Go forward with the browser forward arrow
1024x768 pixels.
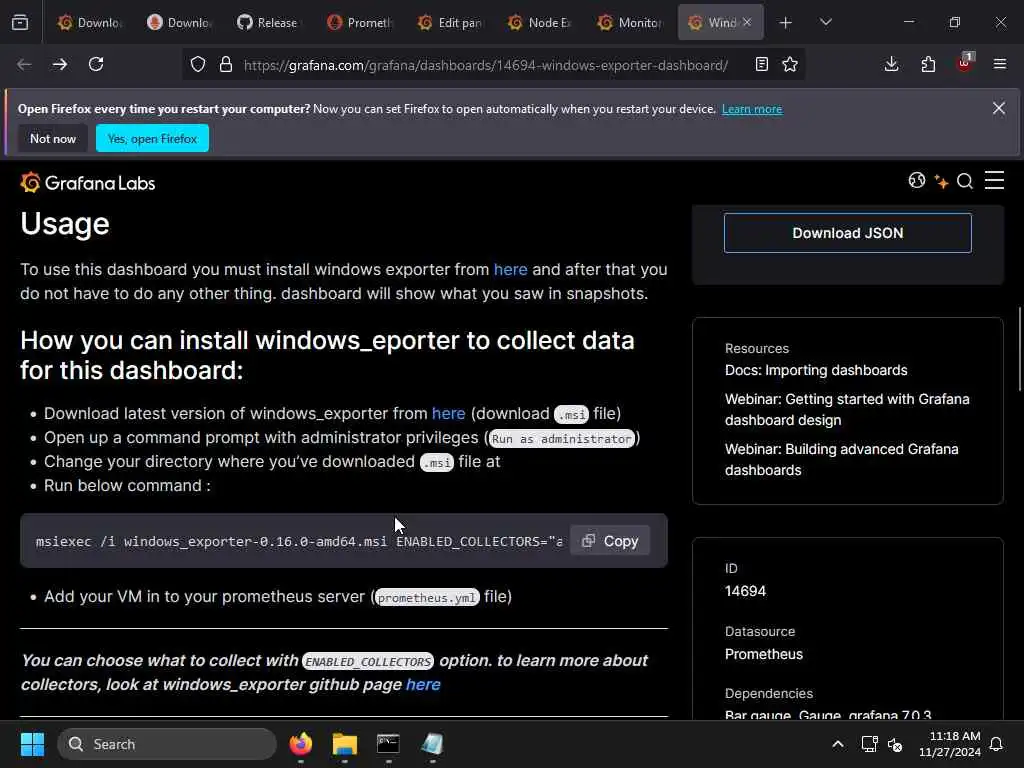[59, 64]
